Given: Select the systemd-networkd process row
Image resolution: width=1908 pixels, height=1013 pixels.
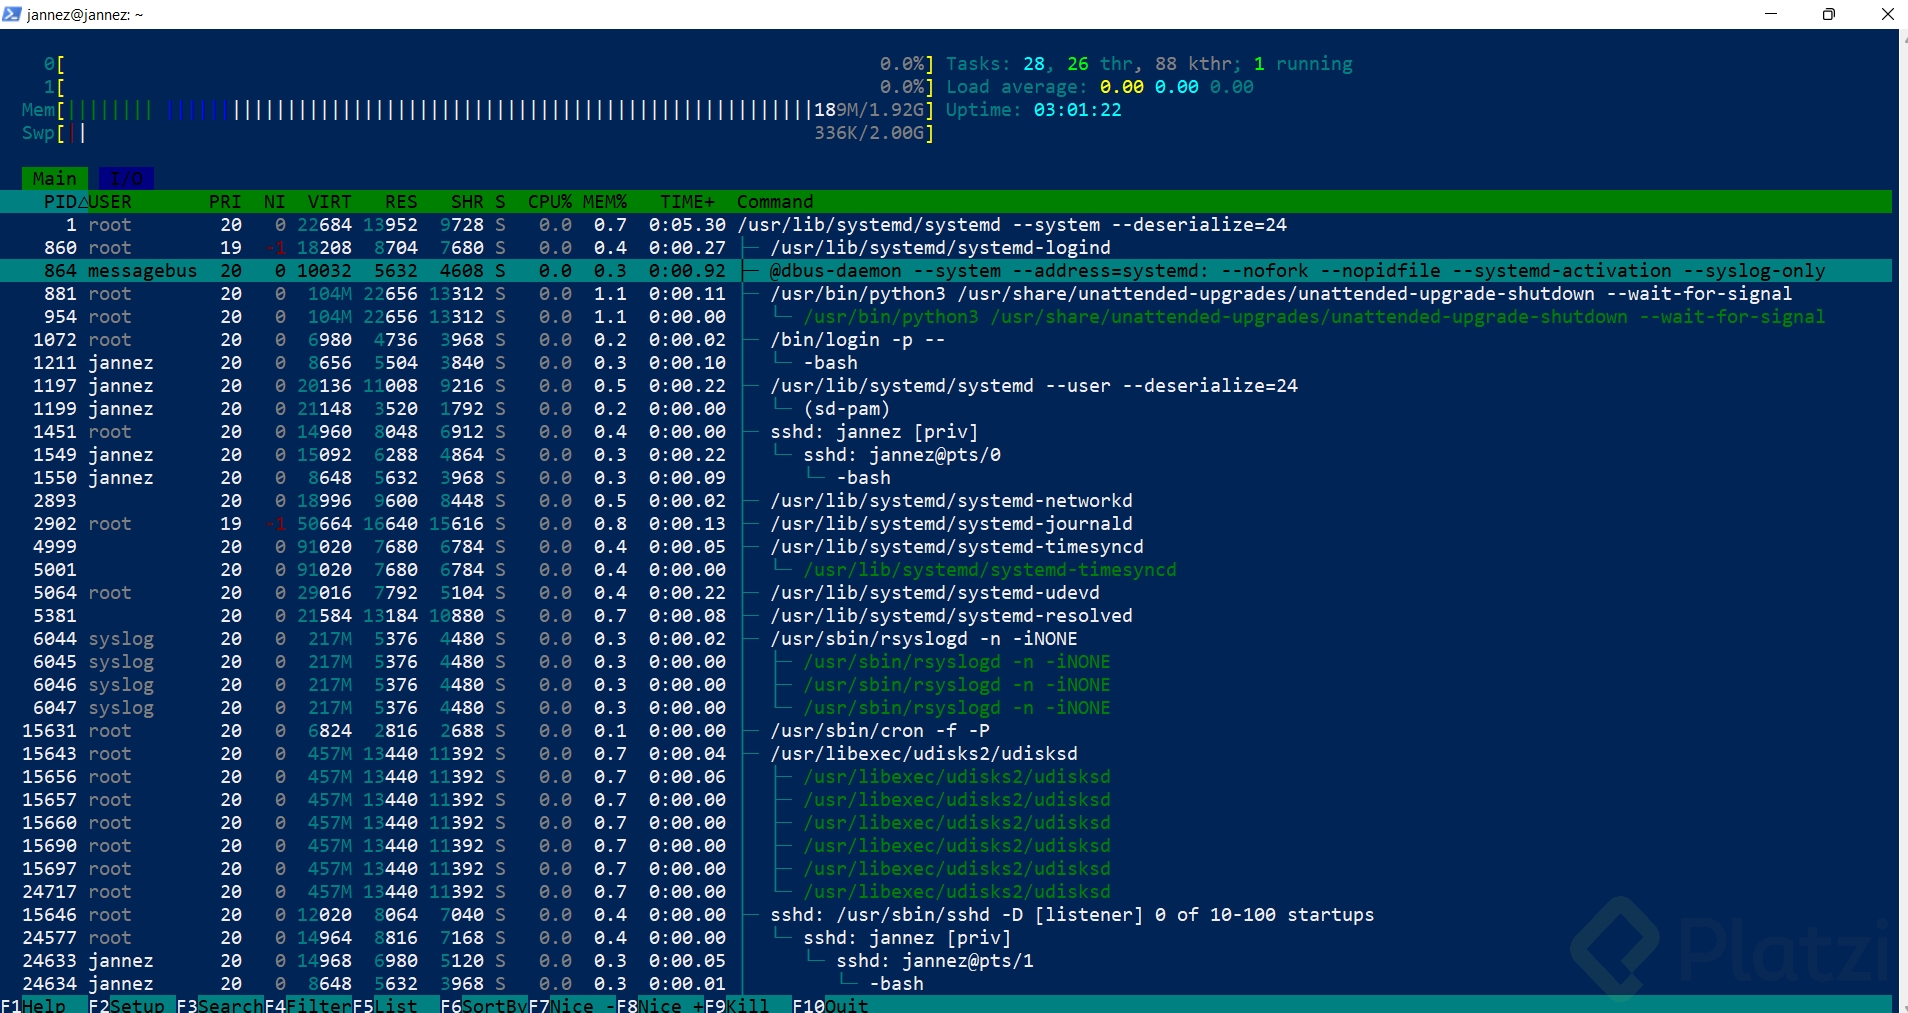Looking at the screenshot, I should point(946,501).
